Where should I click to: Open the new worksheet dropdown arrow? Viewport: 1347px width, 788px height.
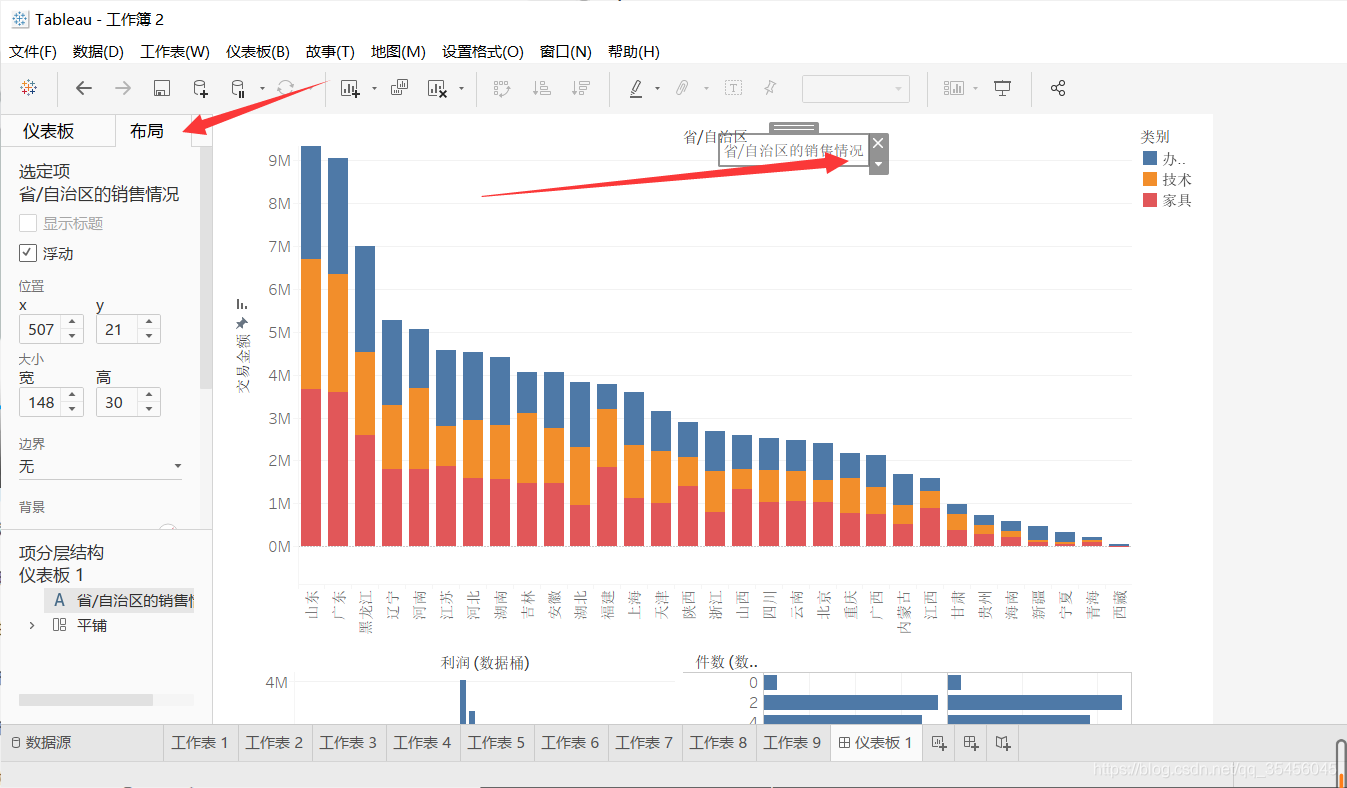point(374,88)
